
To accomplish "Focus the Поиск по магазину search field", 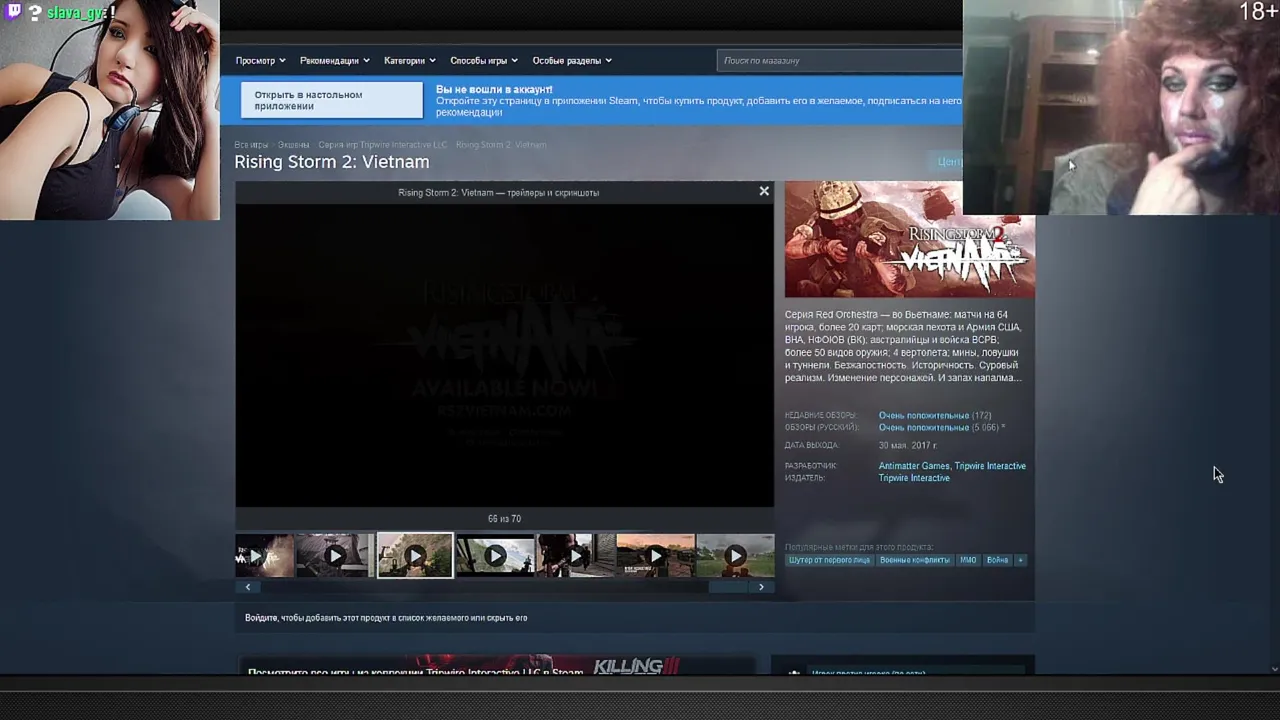I will click(x=839, y=60).
